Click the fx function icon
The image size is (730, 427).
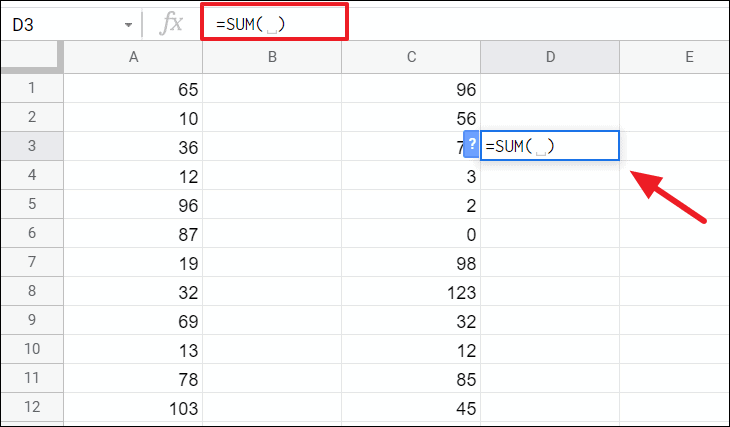[x=172, y=23]
